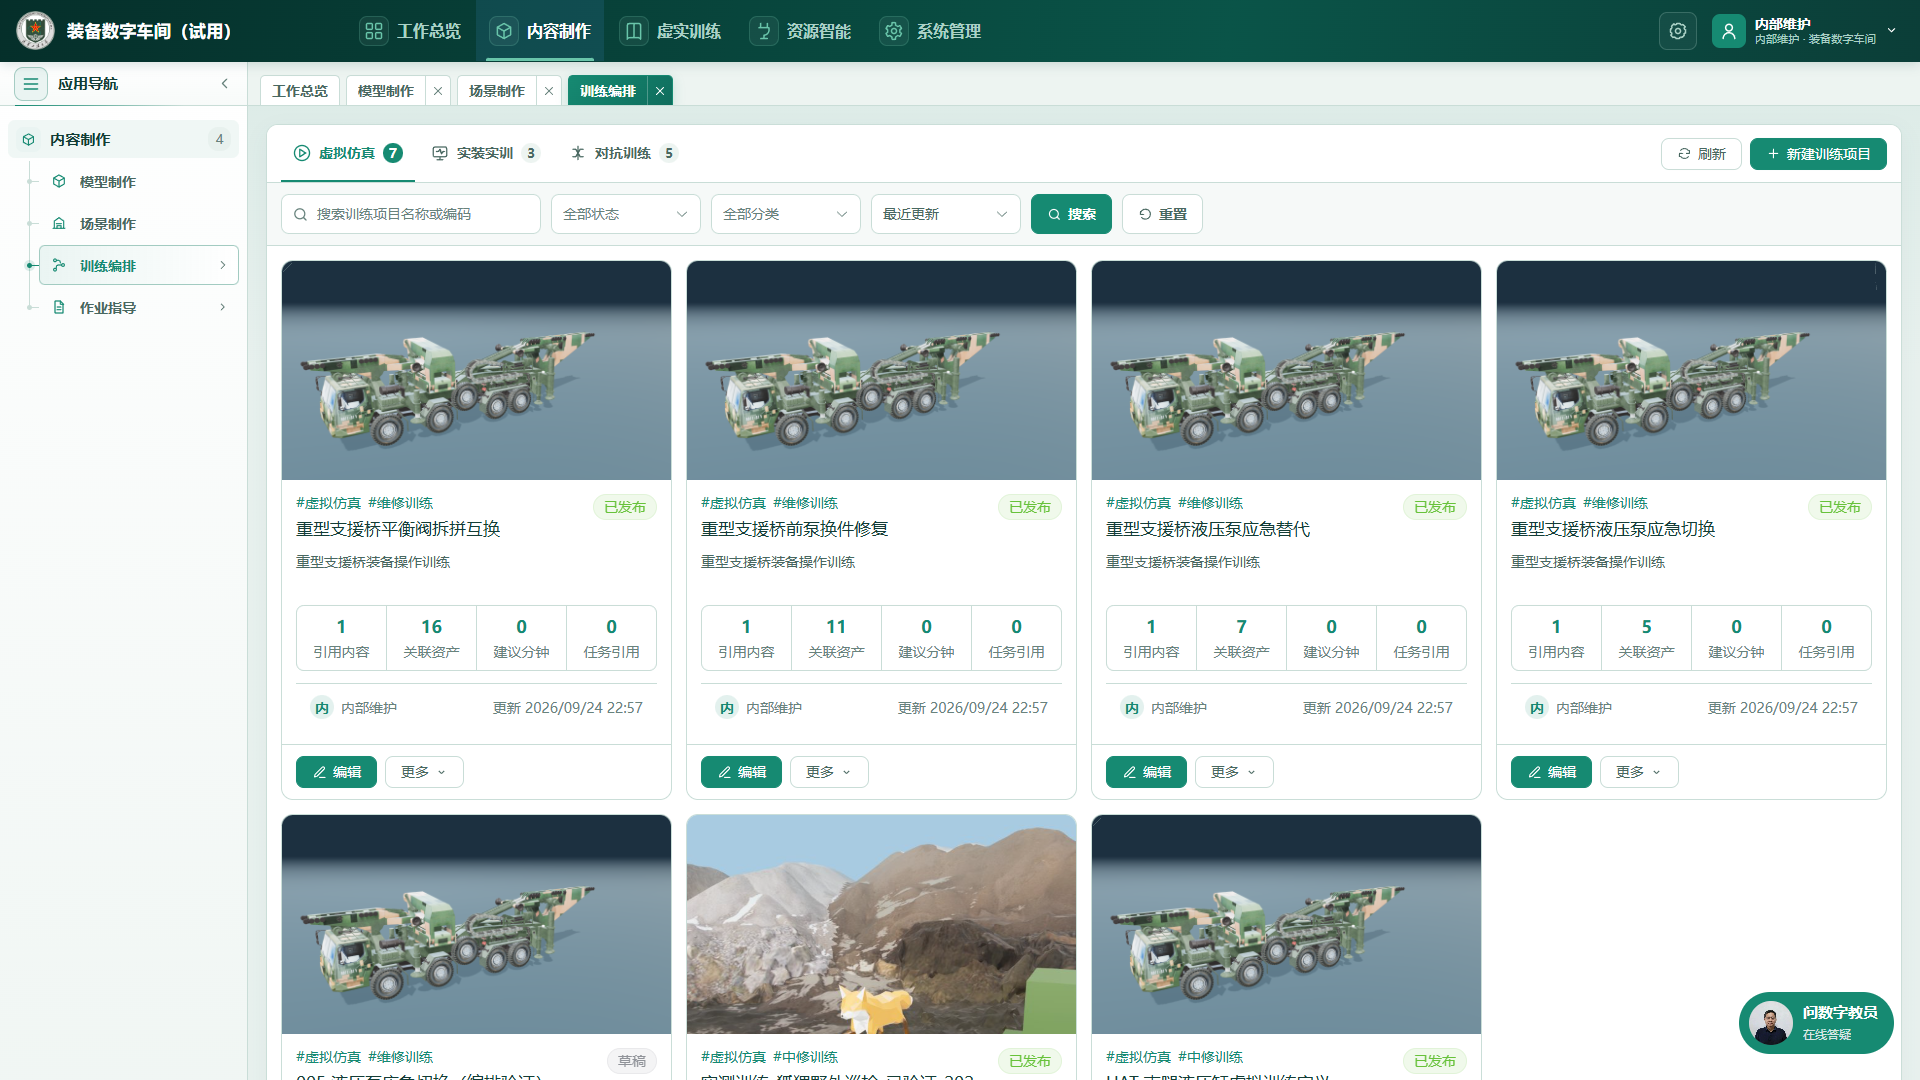The height and width of the screenshot is (1080, 1920).
Task: Select 场景制作 in the sidebar tree
Action: tap(108, 224)
